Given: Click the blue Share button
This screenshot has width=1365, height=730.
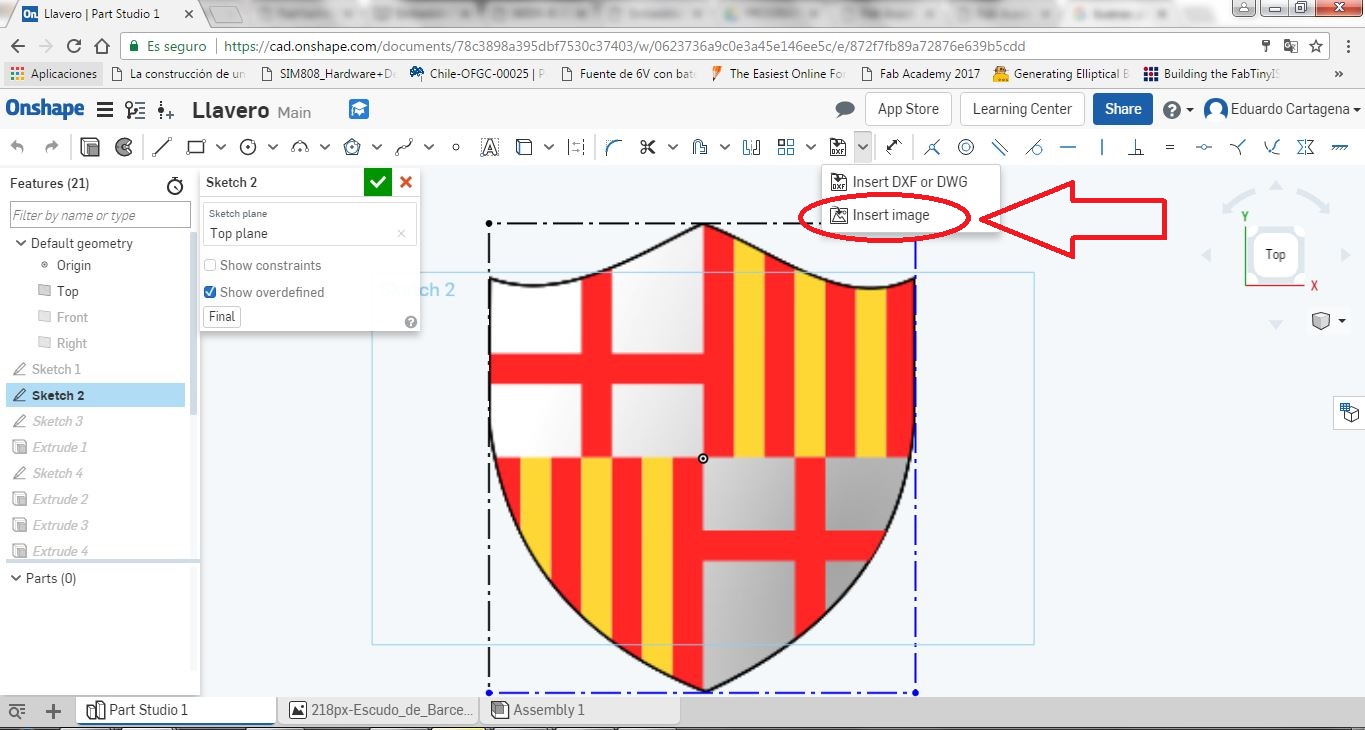Looking at the screenshot, I should point(1123,109).
